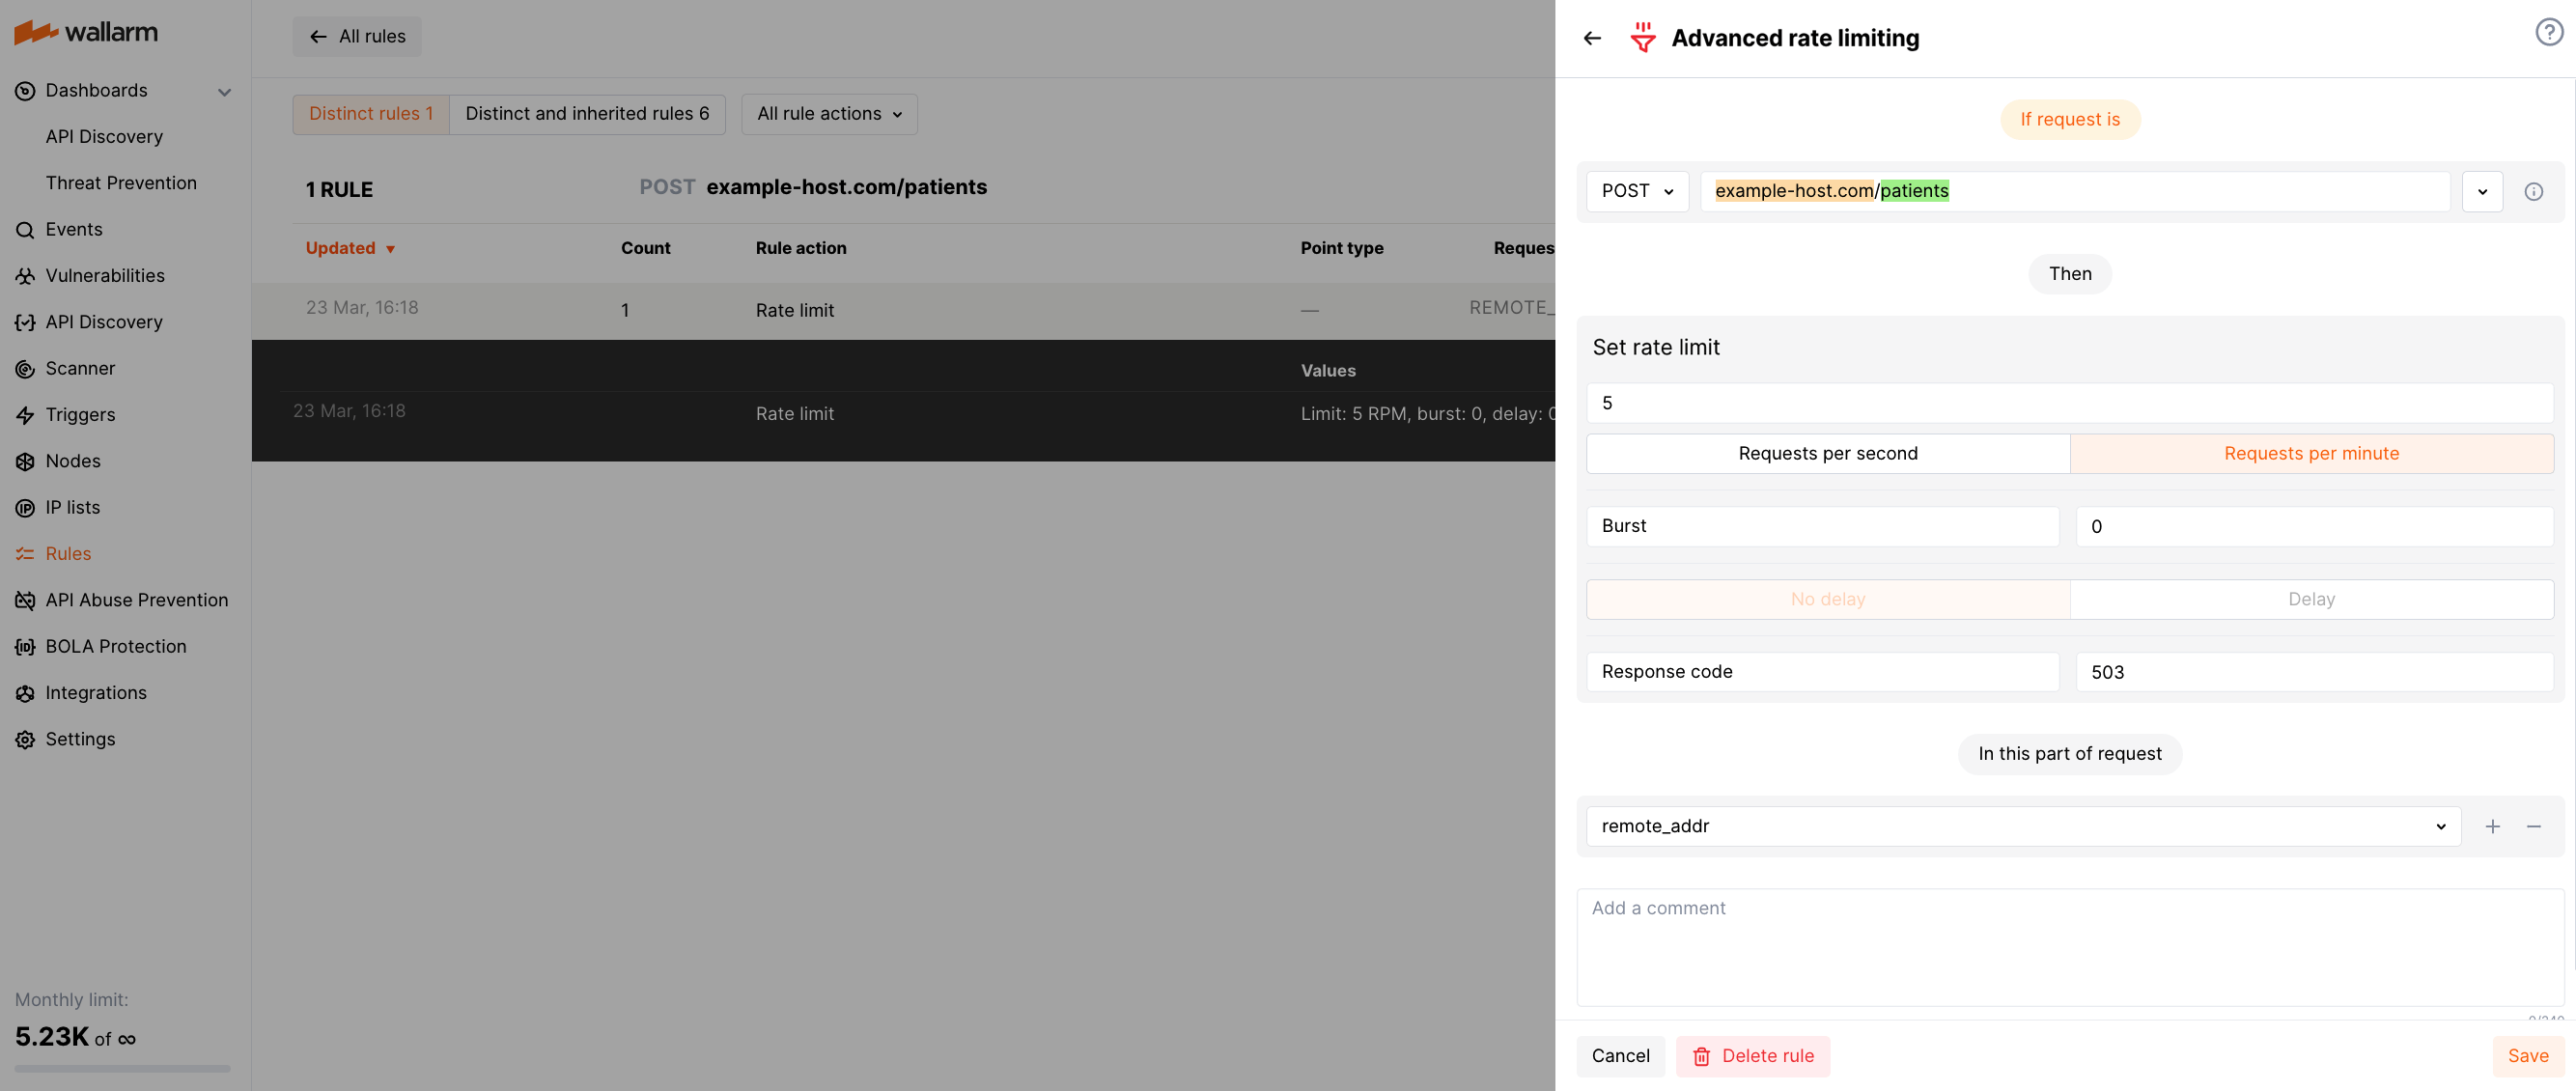Open Scanner from the sidebar
2576x1091 pixels.
pos(80,369)
